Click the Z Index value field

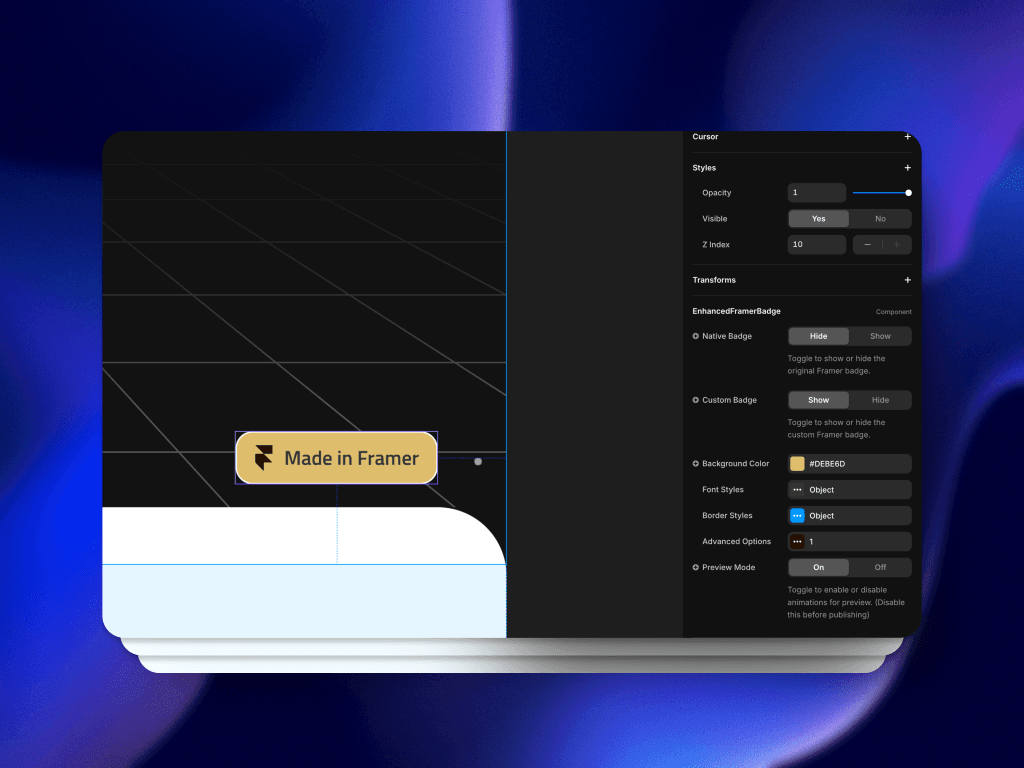(816, 245)
